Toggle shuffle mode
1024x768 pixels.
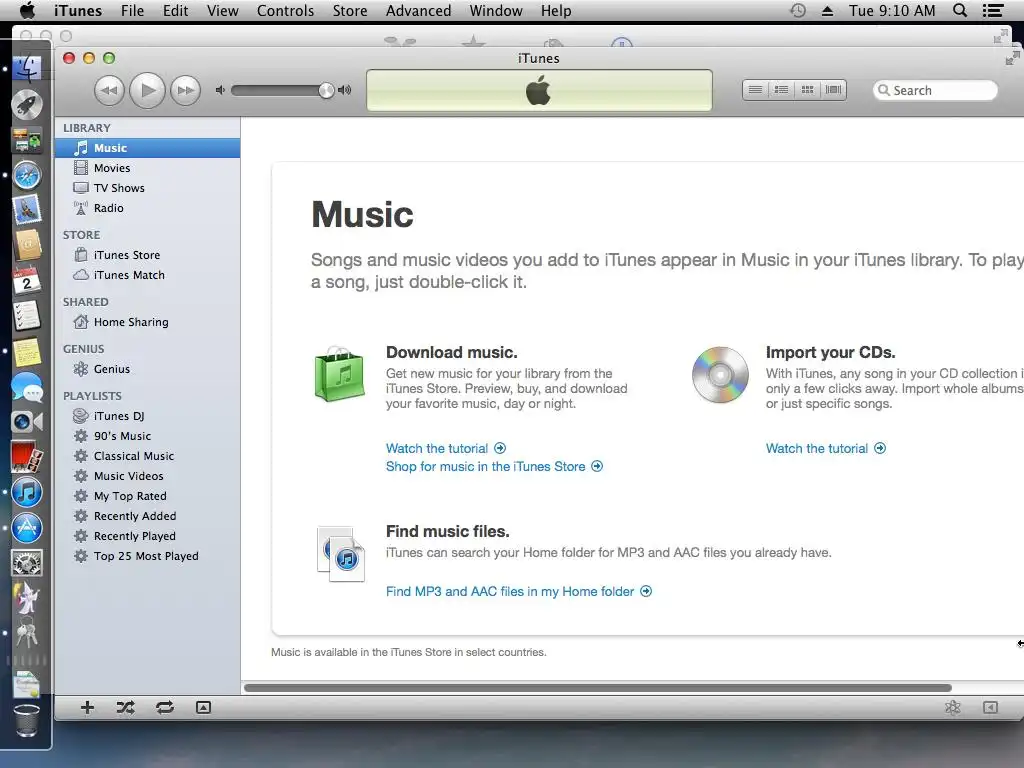coord(125,707)
